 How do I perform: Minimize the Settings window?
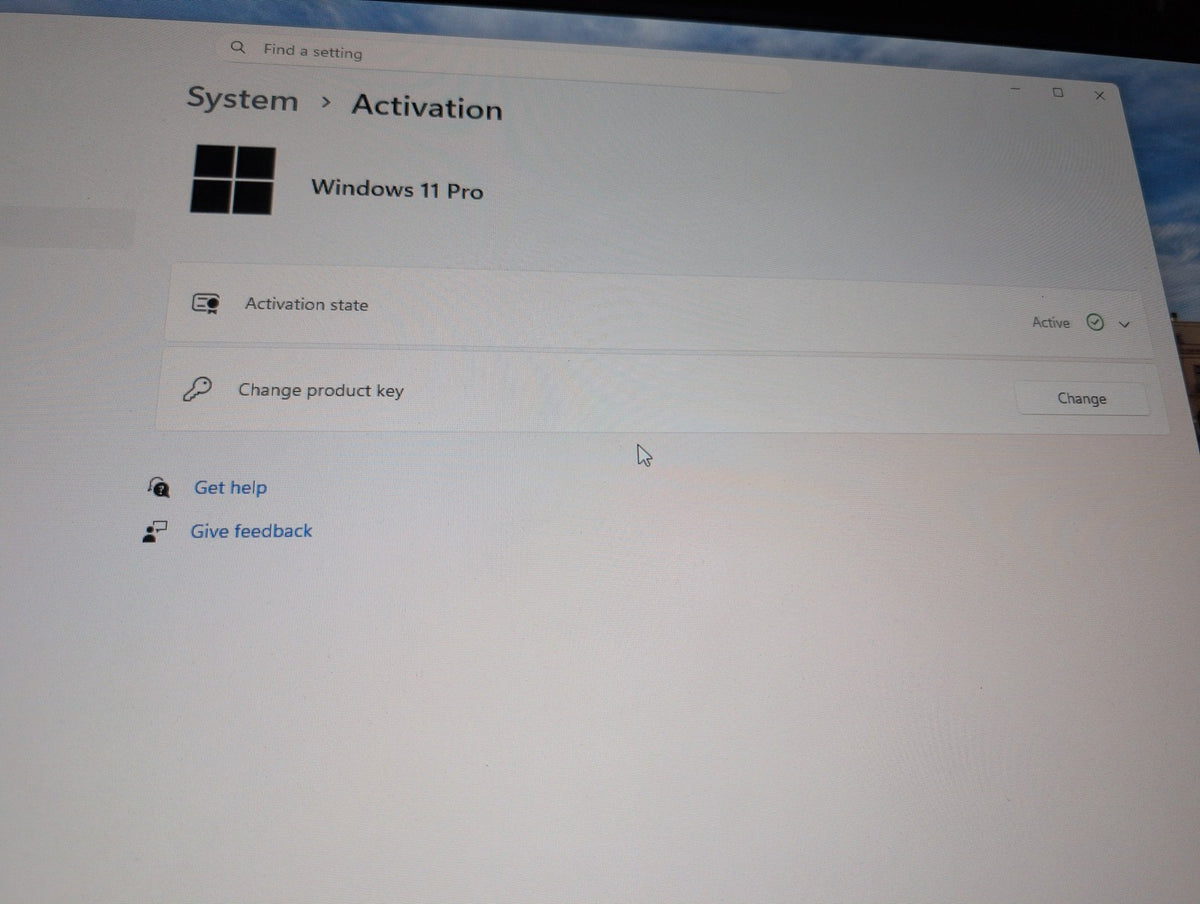(1016, 90)
